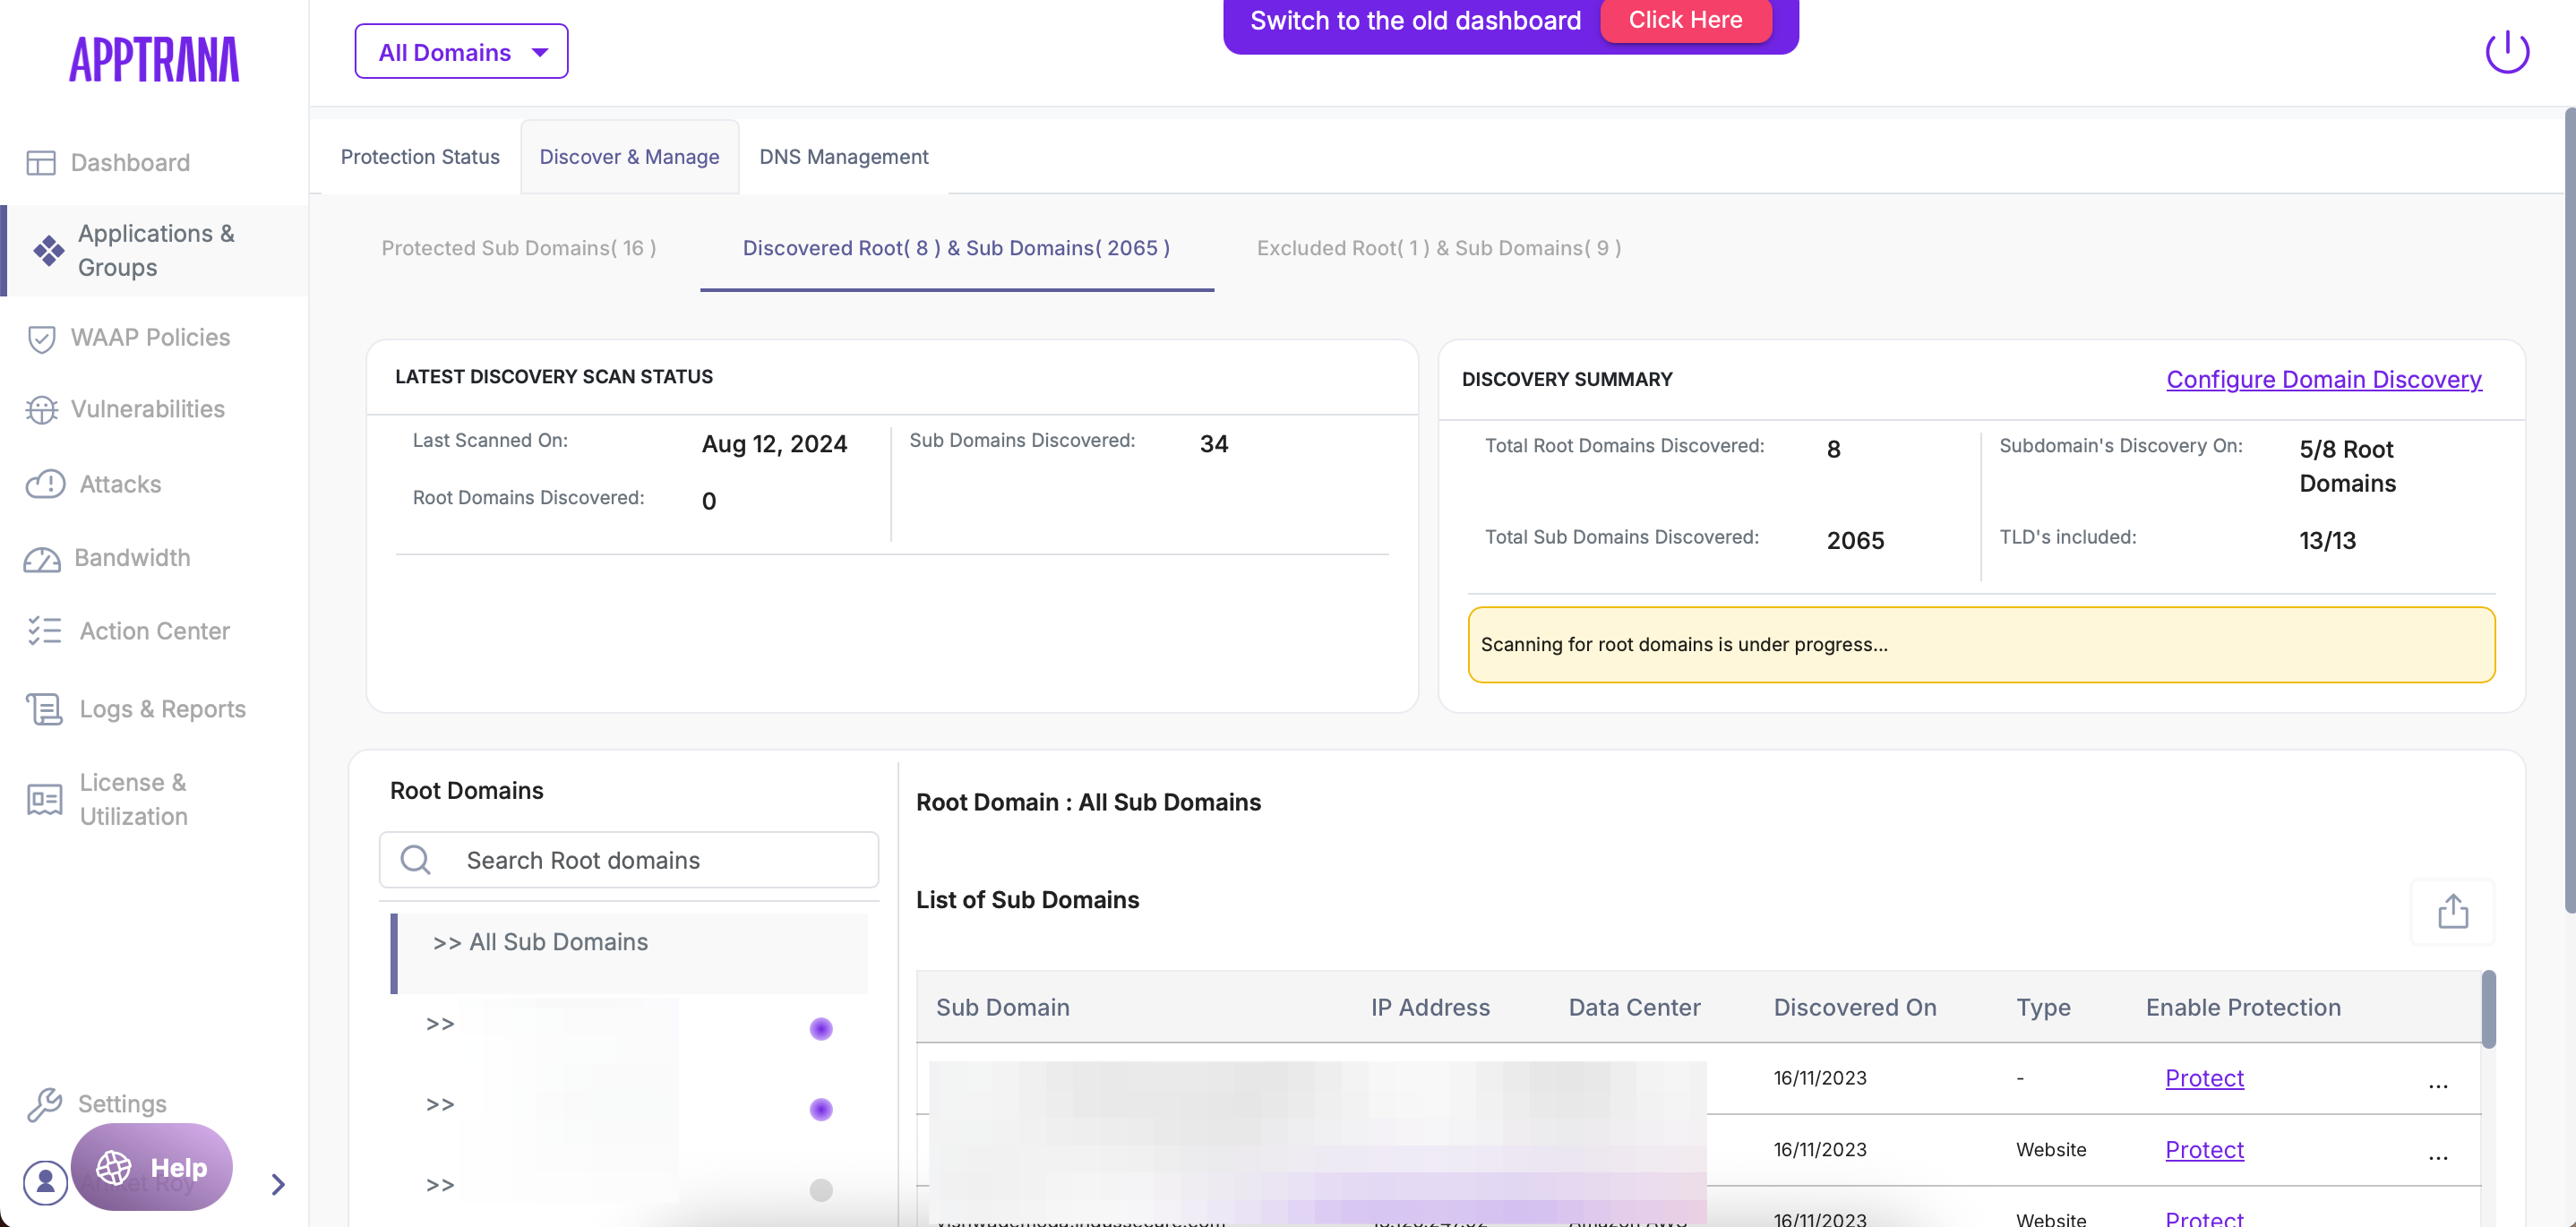The width and height of the screenshot is (2576, 1227).
Task: Open Protected Sub Domains tab
Action: (x=518, y=248)
